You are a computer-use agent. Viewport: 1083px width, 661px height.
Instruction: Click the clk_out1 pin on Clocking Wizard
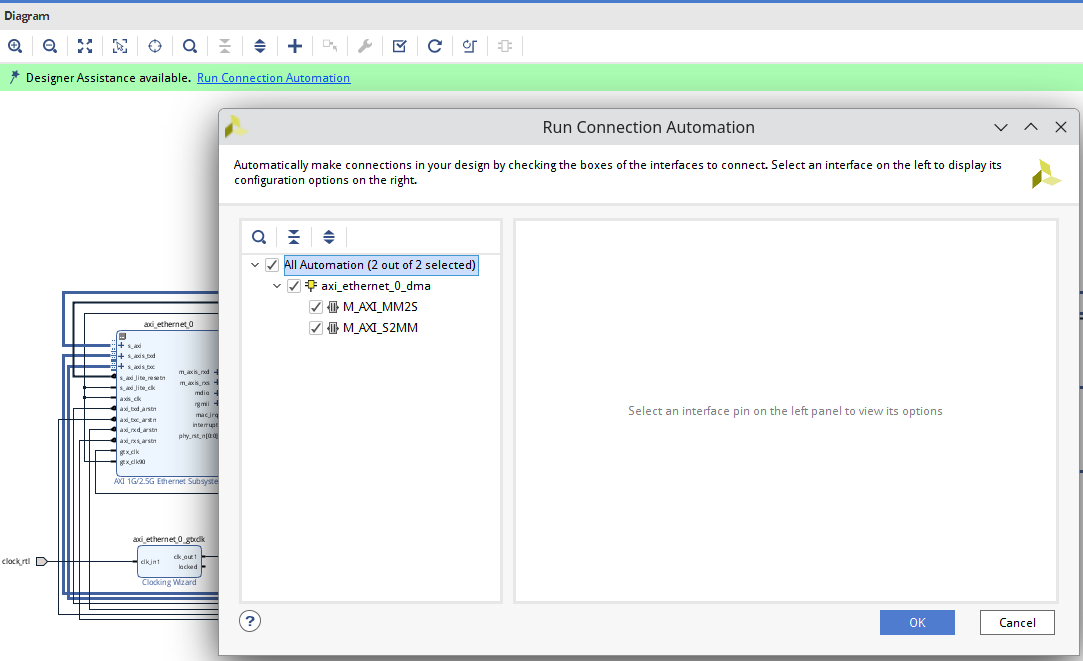[x=185, y=557]
